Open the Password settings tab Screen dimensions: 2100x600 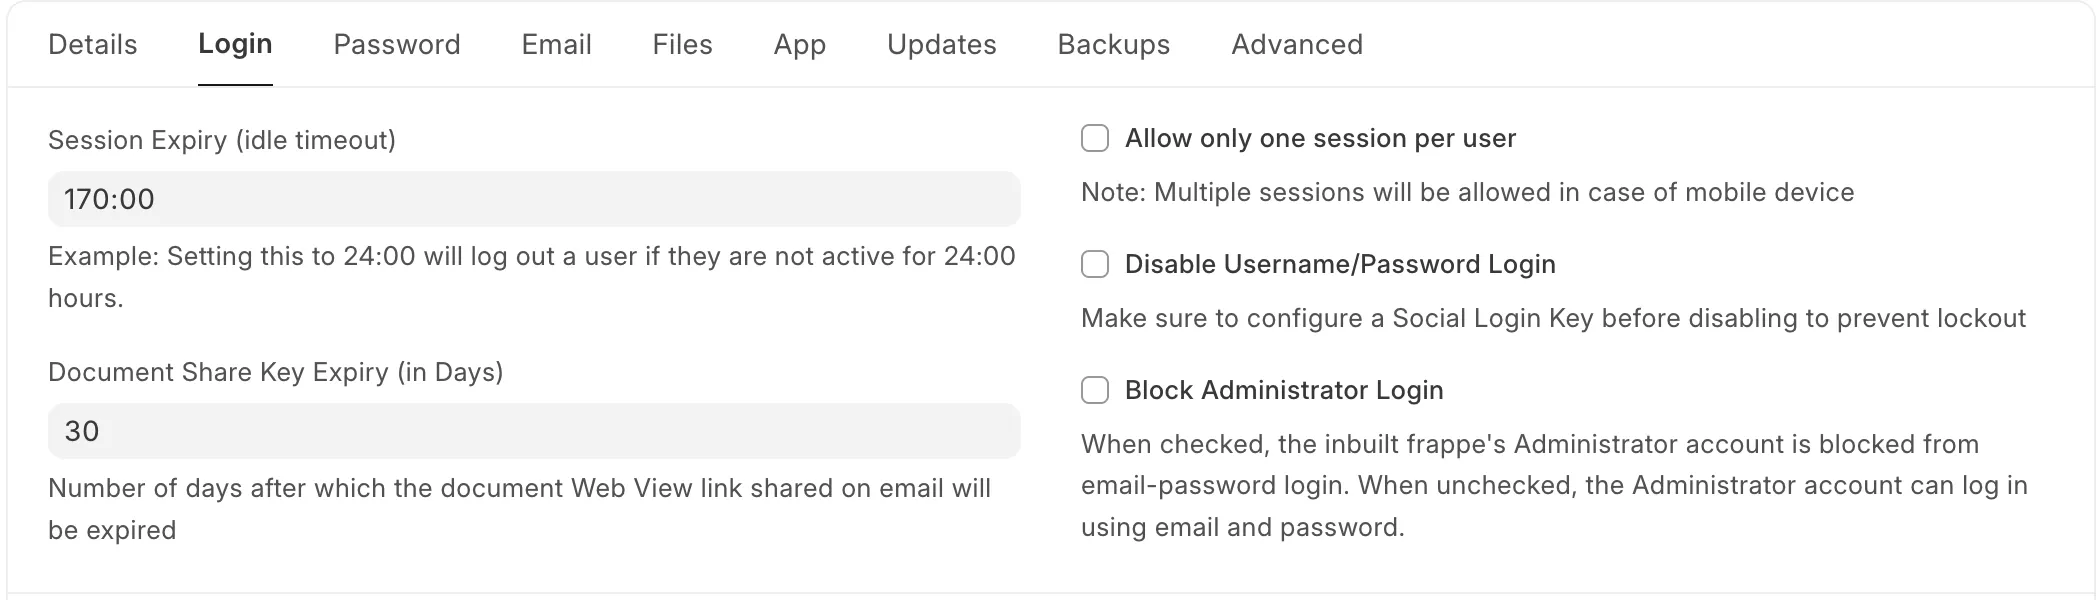click(x=397, y=45)
